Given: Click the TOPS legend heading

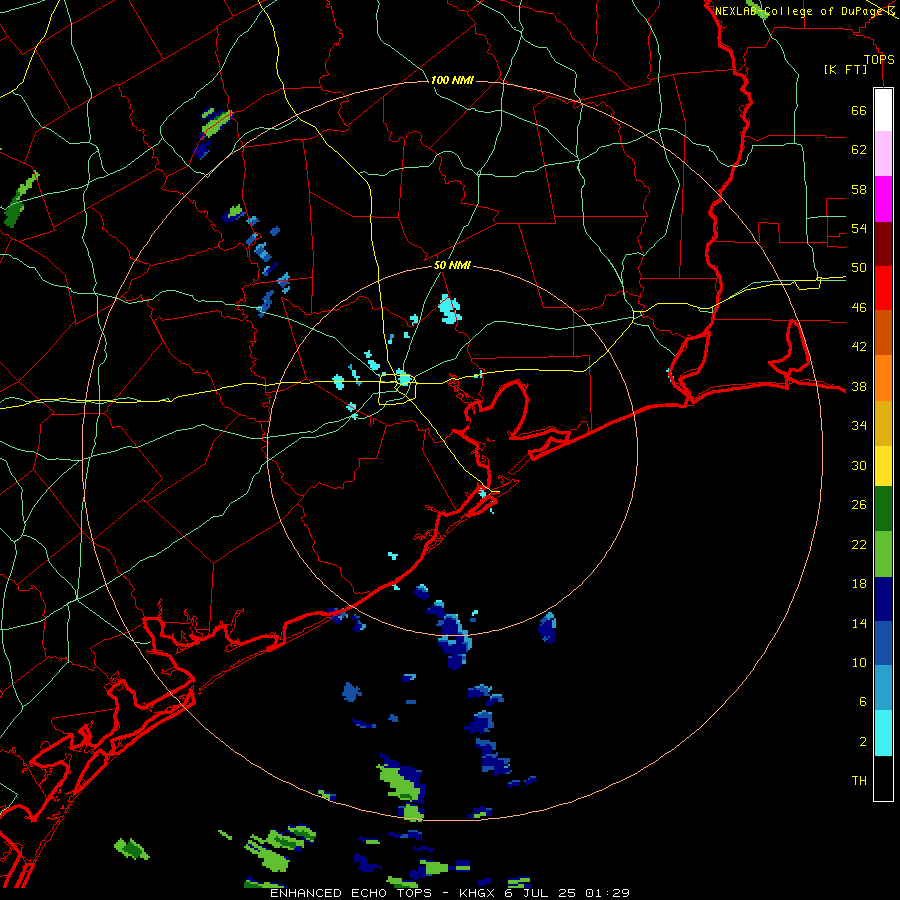Looking at the screenshot, I should 879,60.
